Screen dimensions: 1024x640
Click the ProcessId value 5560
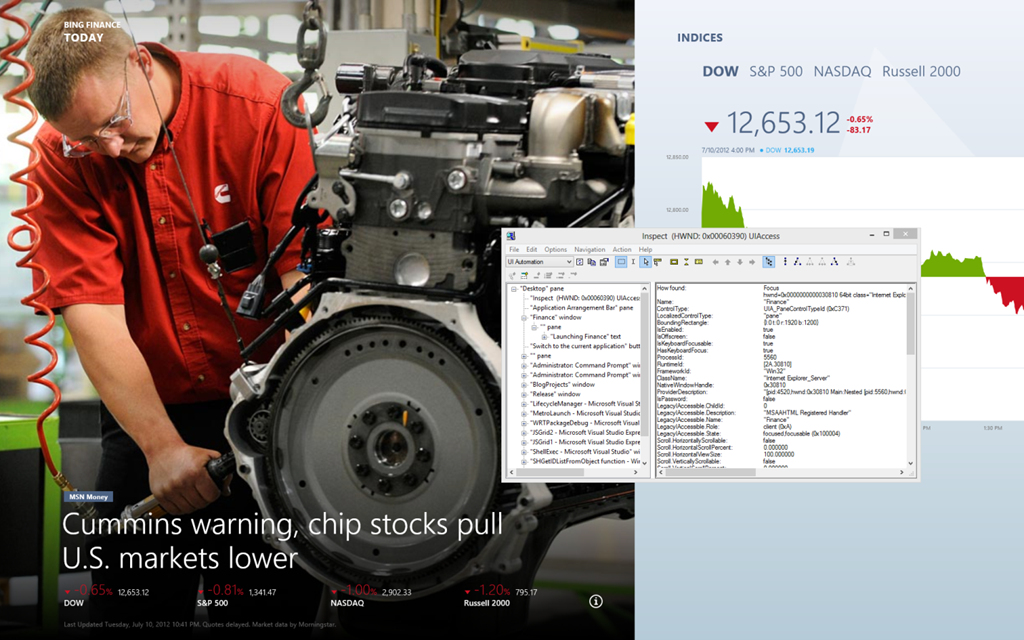click(770, 358)
